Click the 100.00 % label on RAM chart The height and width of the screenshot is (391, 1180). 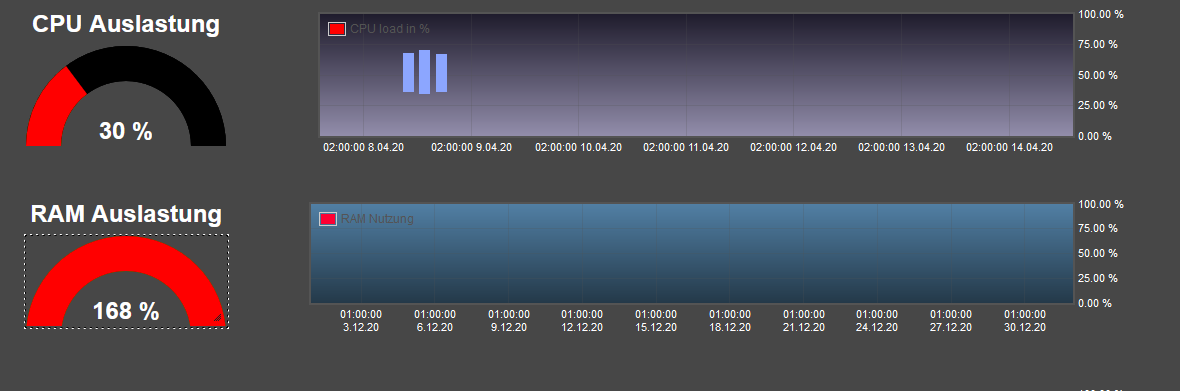pos(1101,204)
